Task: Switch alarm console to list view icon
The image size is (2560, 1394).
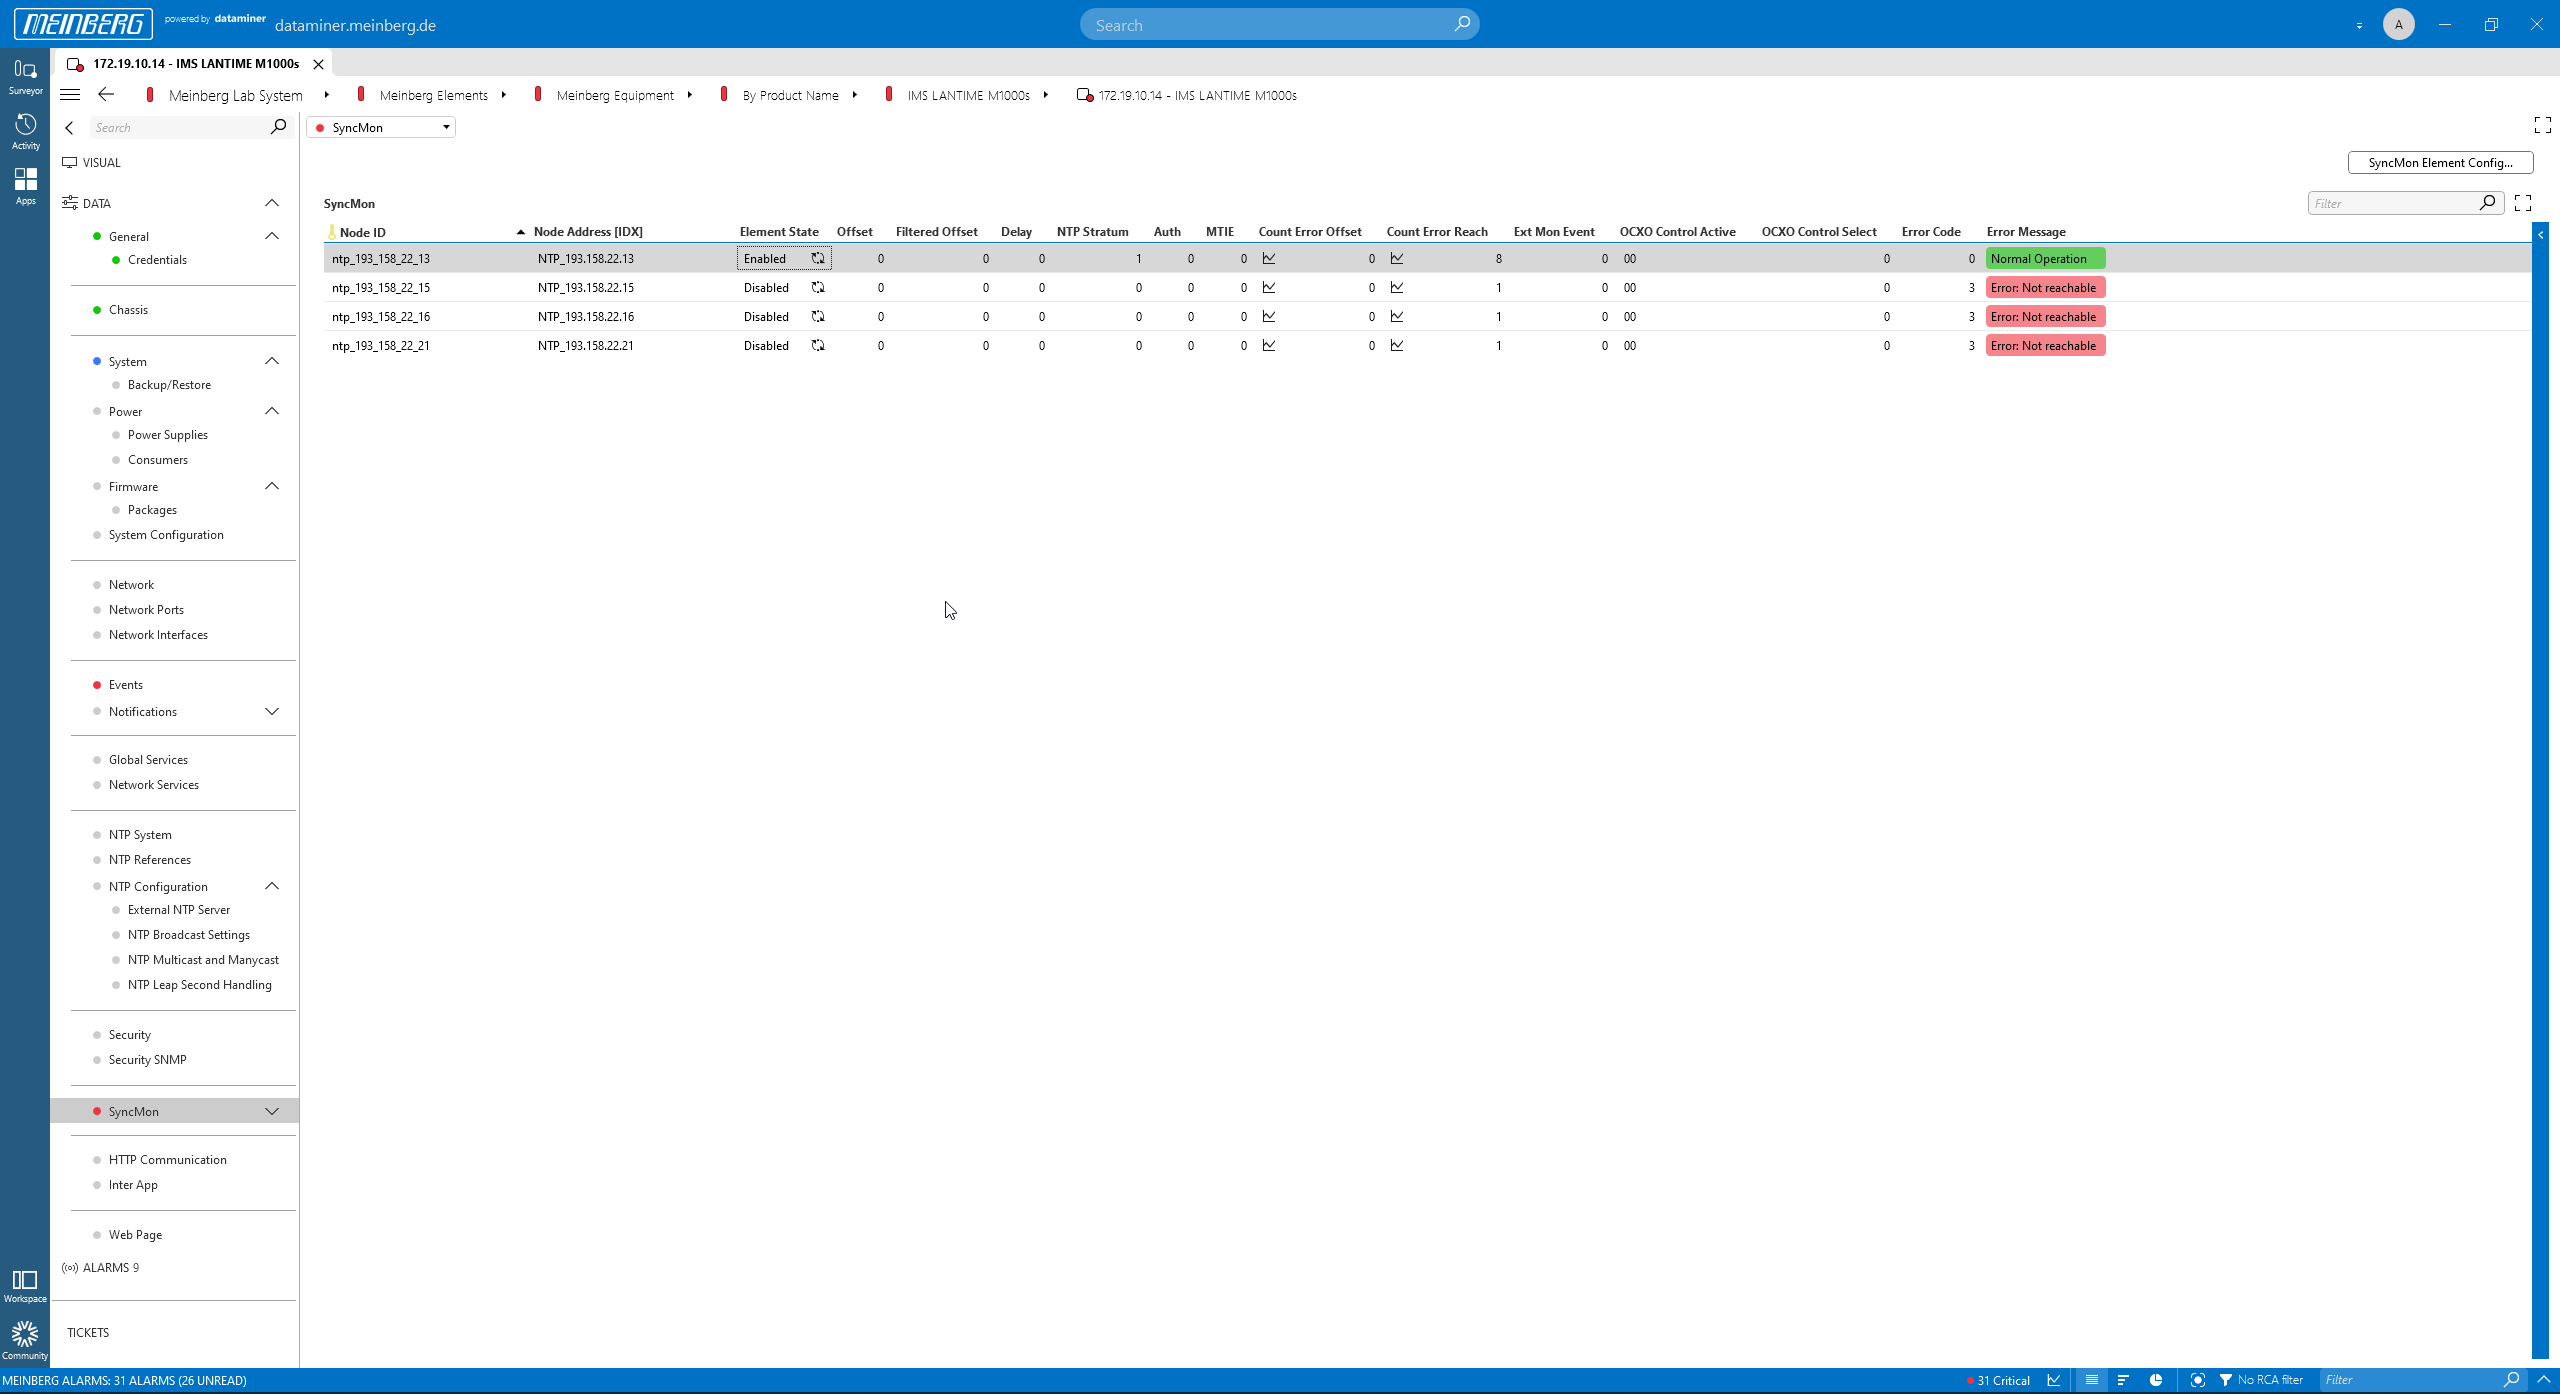Action: pos(2091,1380)
